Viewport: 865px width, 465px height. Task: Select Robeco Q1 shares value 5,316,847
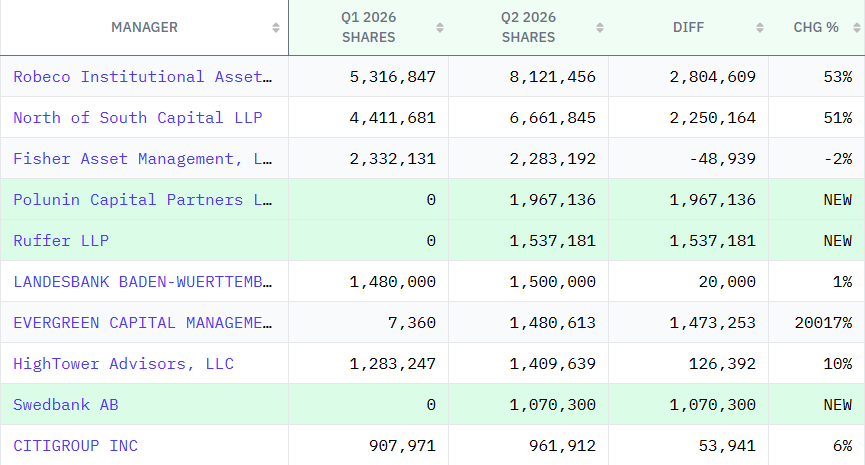pyautogui.click(x=393, y=77)
